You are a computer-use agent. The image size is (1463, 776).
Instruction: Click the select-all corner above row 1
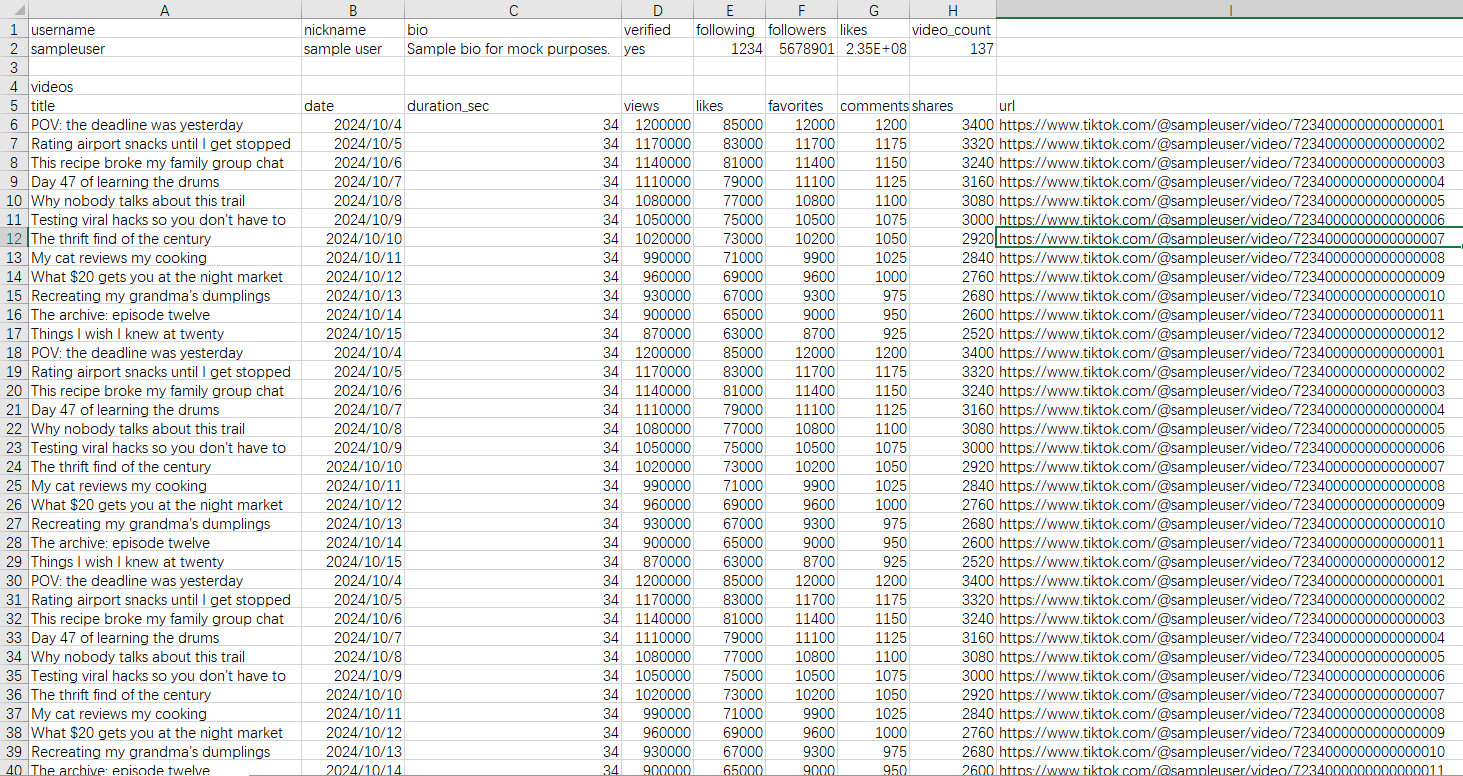[14, 10]
